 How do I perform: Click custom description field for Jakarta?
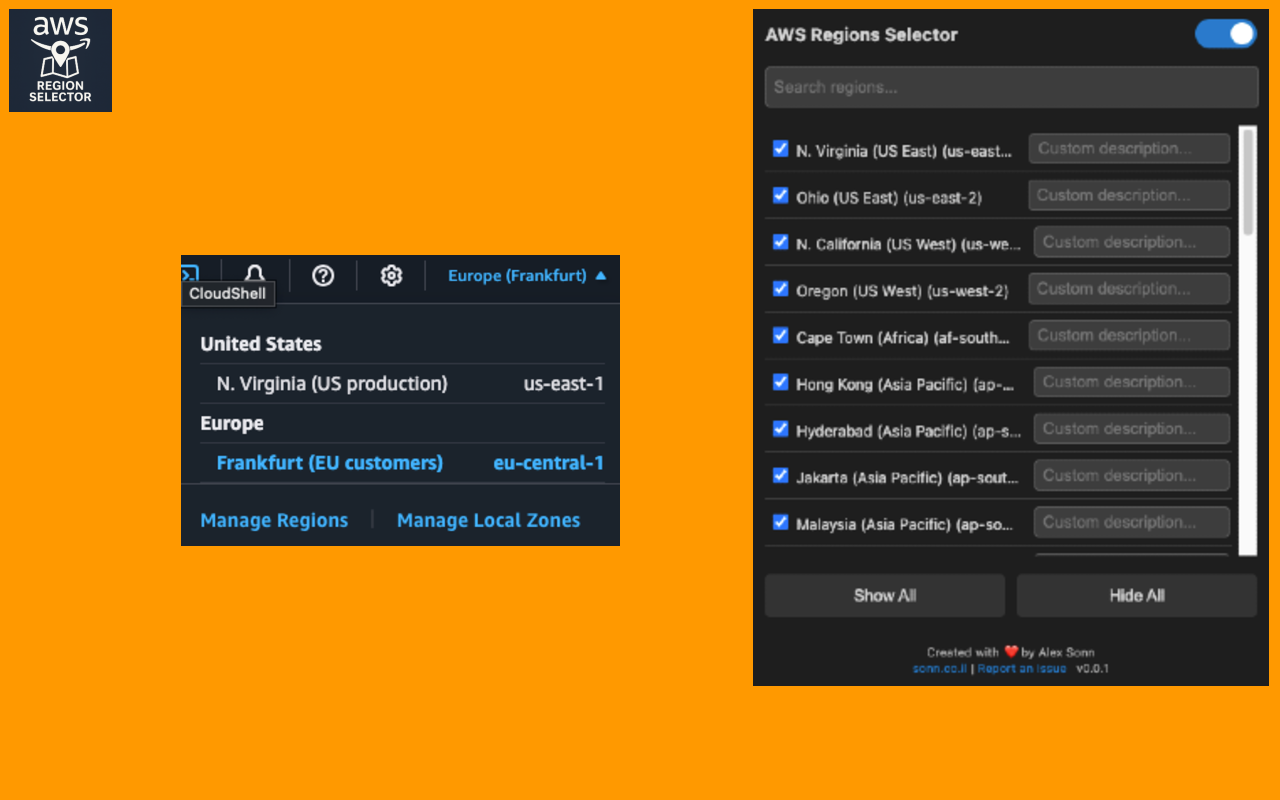pos(1132,475)
